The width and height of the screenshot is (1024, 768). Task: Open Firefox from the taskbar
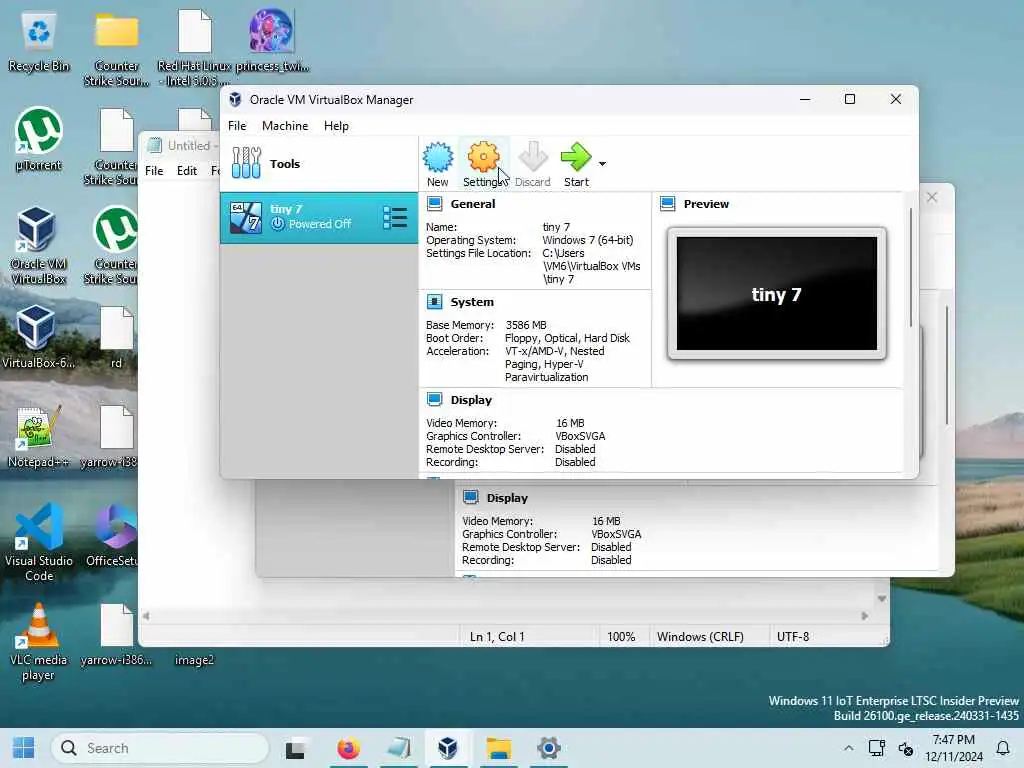[348, 748]
